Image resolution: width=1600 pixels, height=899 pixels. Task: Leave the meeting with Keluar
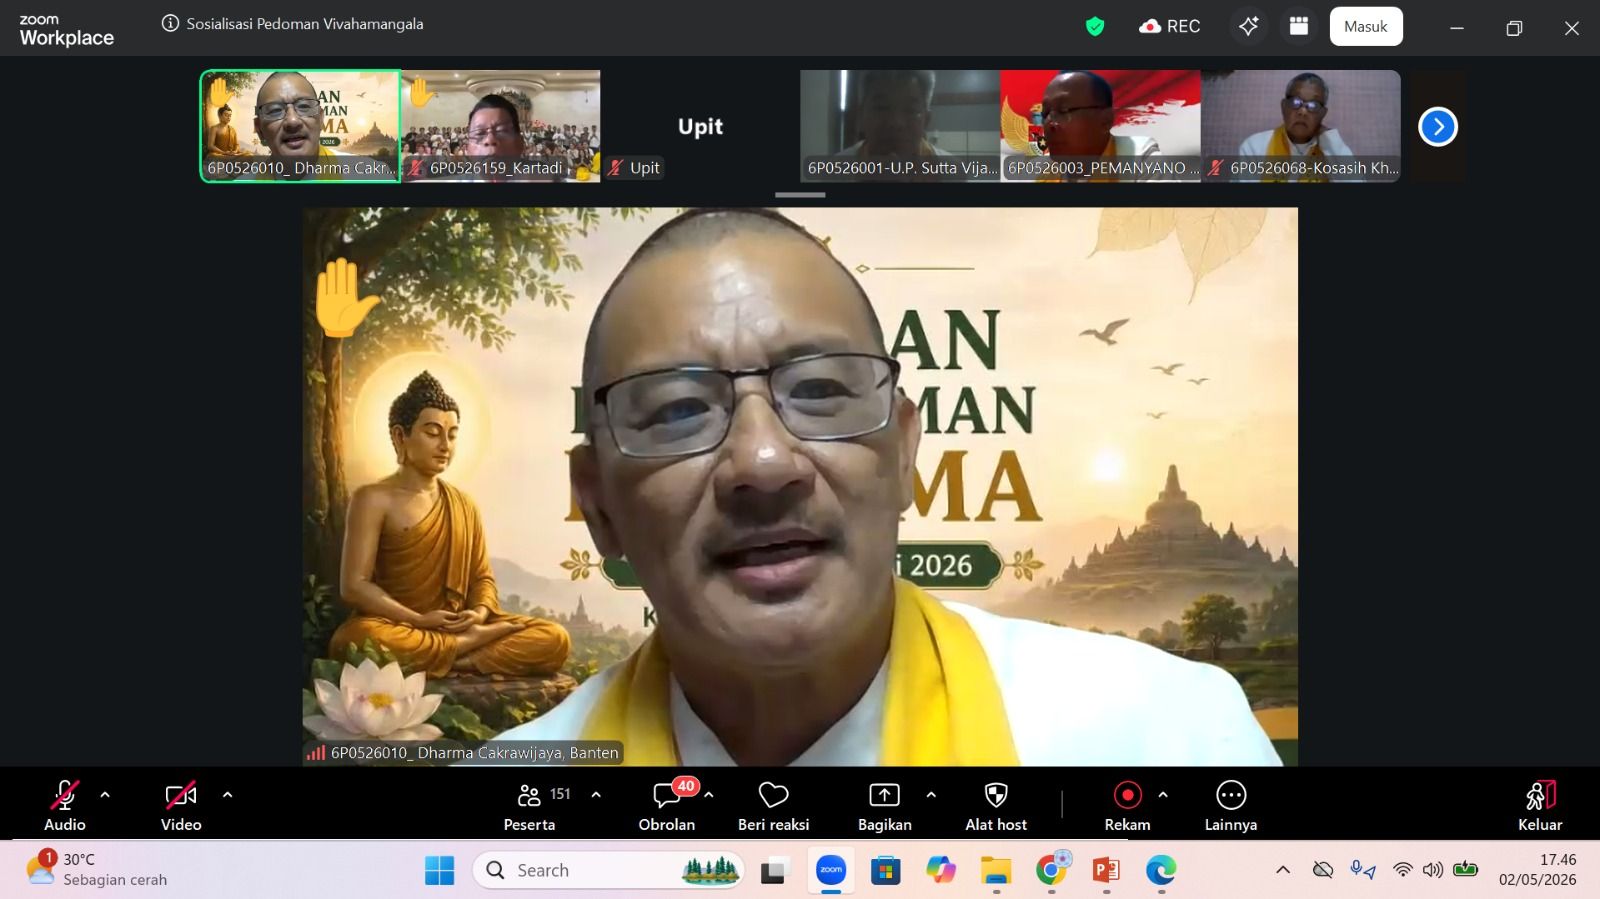[1540, 805]
